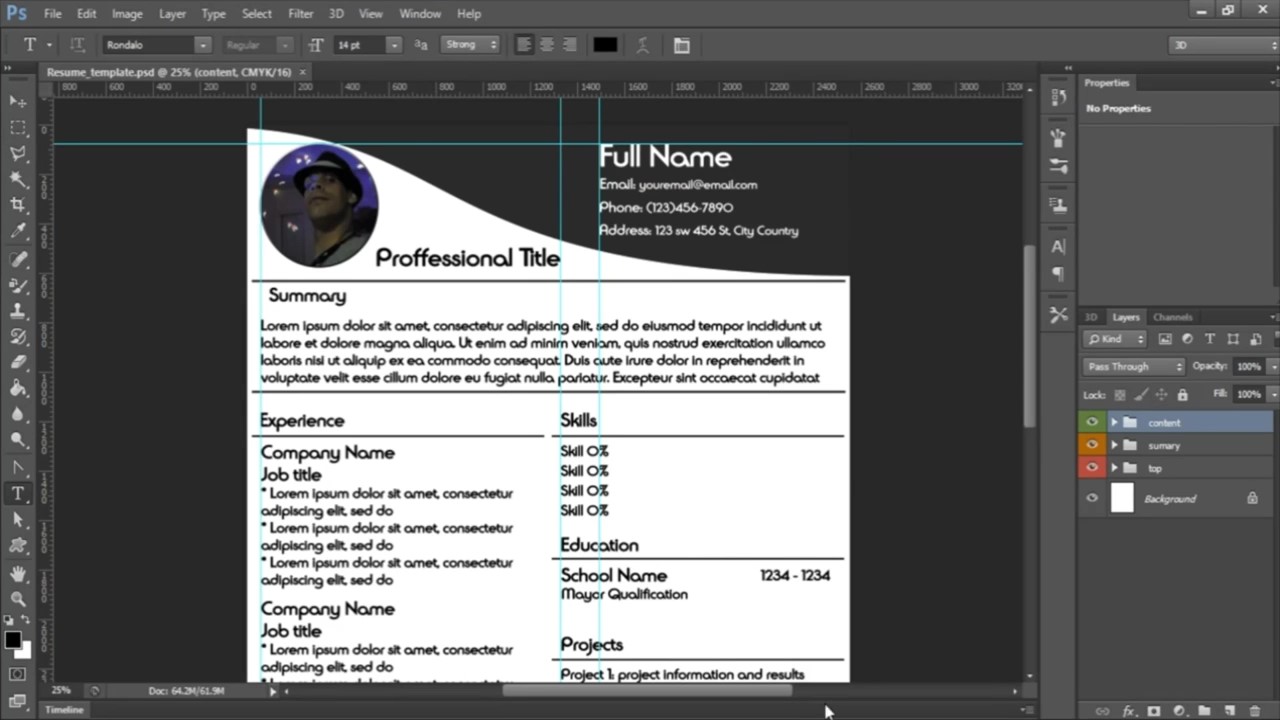Open the Paragraph panel icon
The image size is (1280, 720).
coord(1058,274)
